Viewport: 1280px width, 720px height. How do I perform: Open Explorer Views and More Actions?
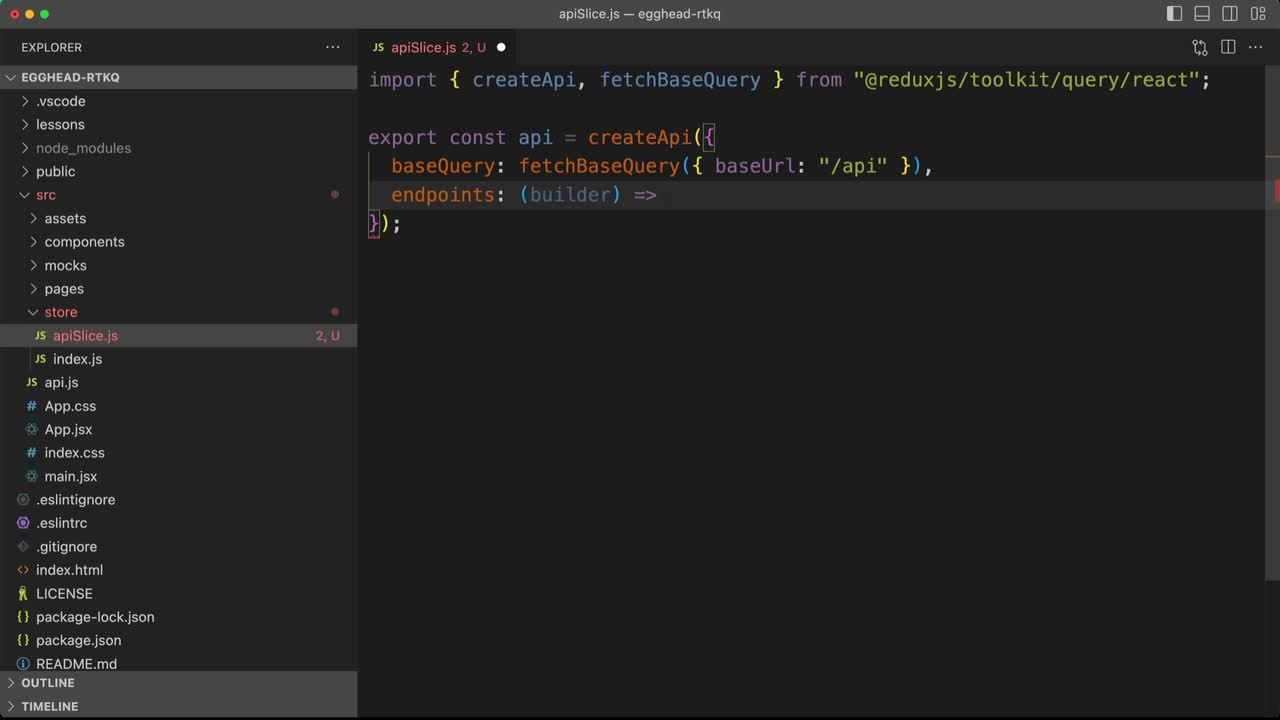[332, 47]
